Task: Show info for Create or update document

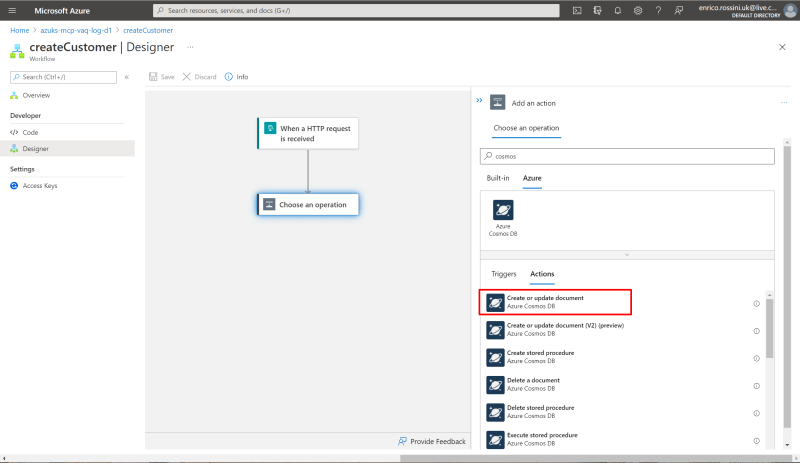Action: [x=757, y=304]
